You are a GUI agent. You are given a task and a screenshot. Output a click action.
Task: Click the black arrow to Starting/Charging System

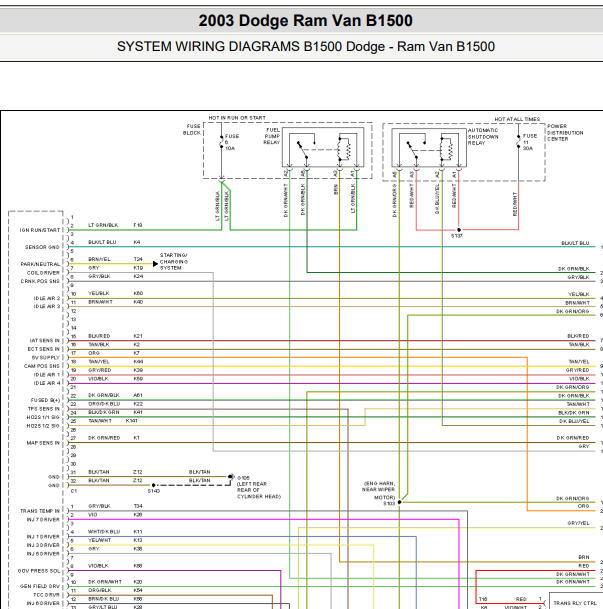click(x=155, y=264)
